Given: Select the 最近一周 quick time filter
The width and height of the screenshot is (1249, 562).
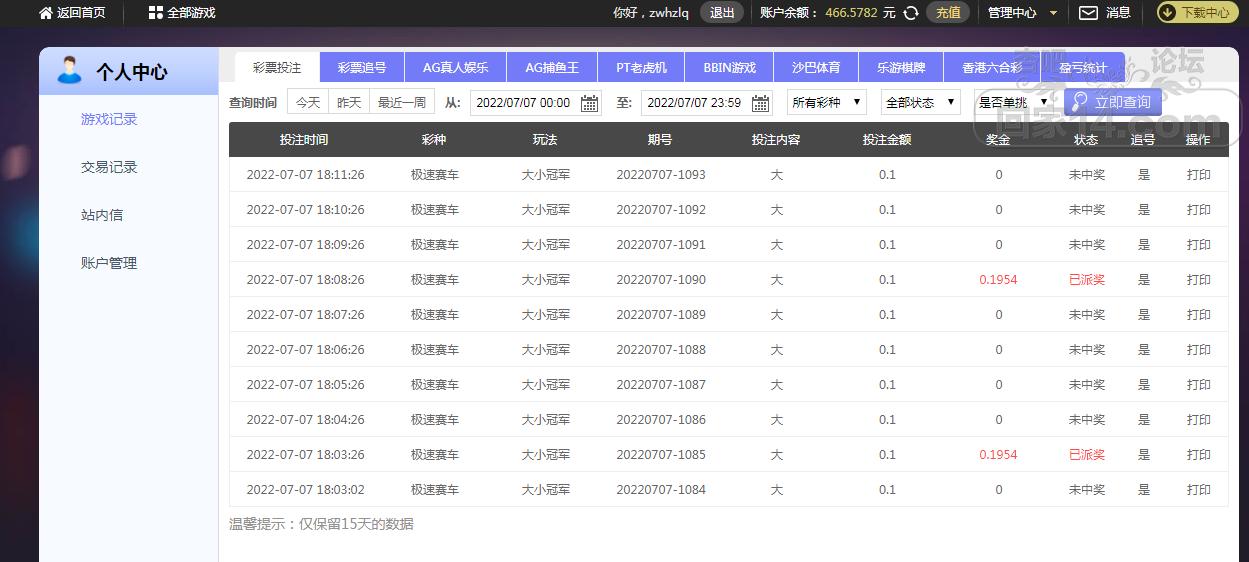Looking at the screenshot, I should pyautogui.click(x=401, y=102).
